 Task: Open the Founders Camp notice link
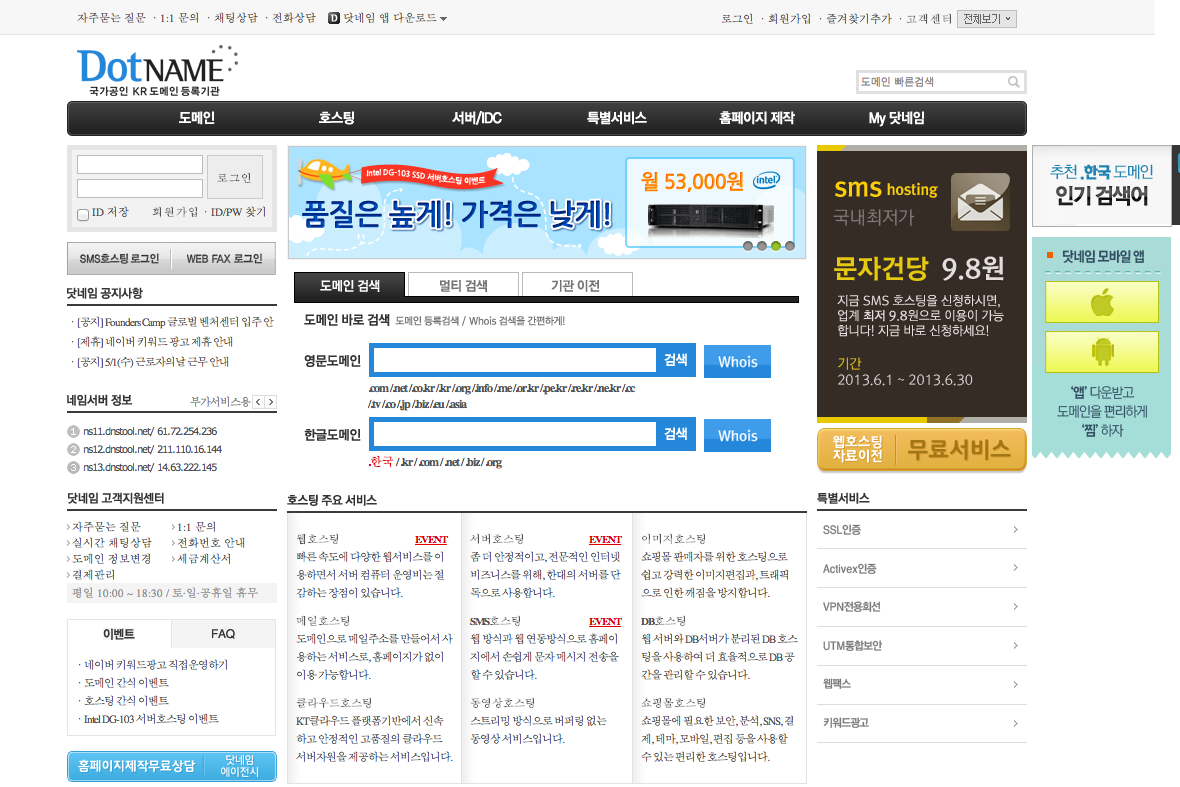(175, 322)
